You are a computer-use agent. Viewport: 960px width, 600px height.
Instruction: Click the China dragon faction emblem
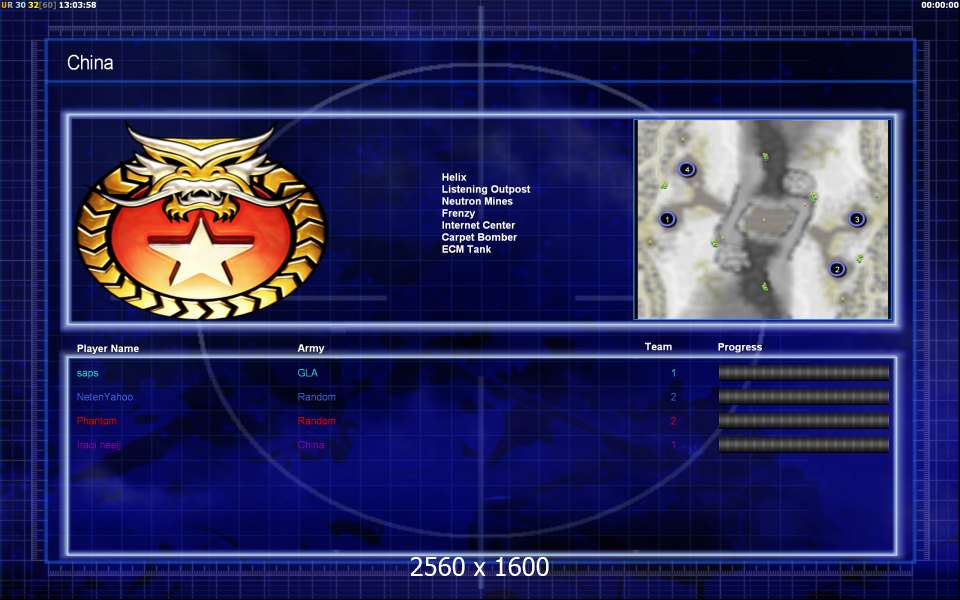pos(201,222)
